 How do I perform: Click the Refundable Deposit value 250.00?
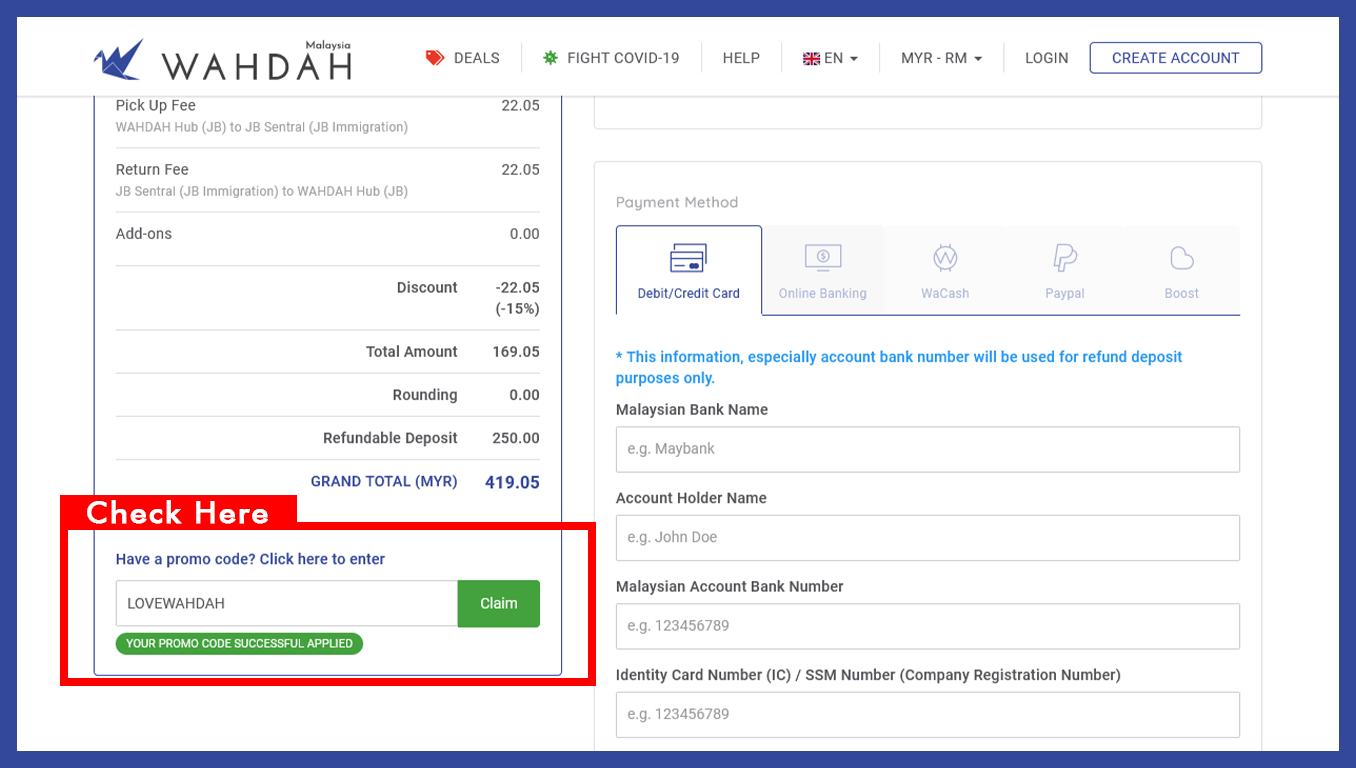(516, 438)
